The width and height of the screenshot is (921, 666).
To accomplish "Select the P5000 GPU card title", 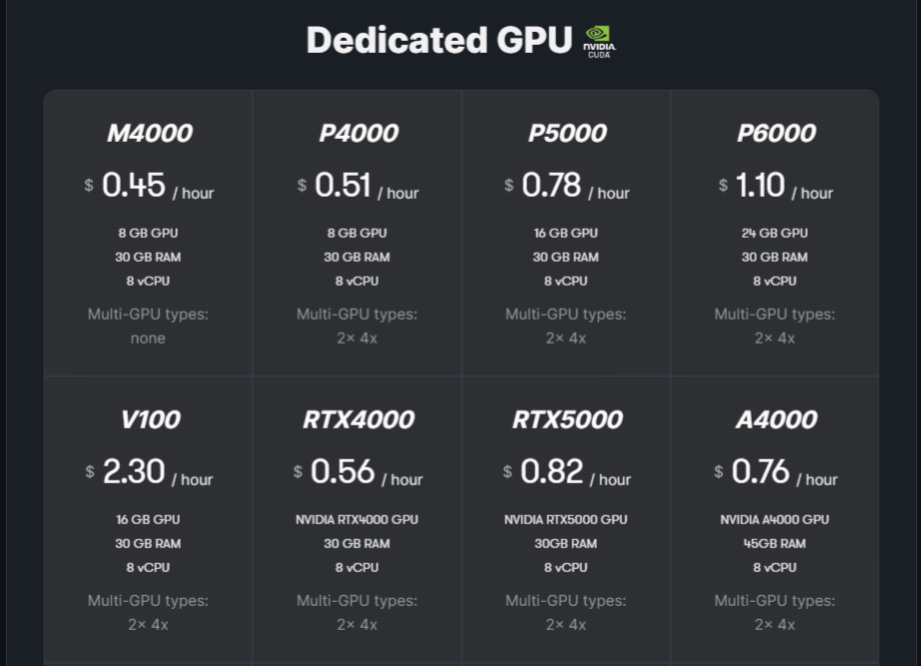I will (566, 133).
